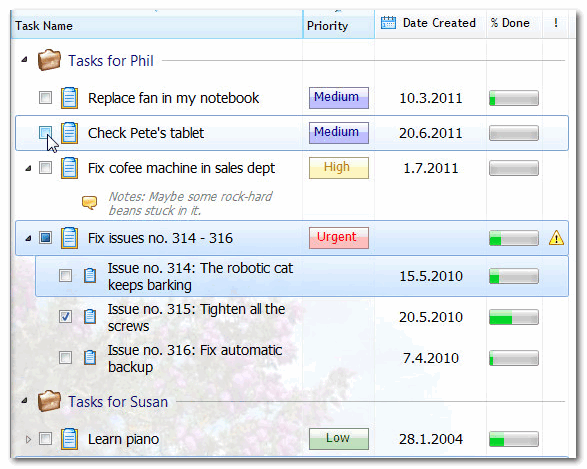Click the calendar icon in Date Created header
The height and width of the screenshot is (469, 587).
pos(388,23)
